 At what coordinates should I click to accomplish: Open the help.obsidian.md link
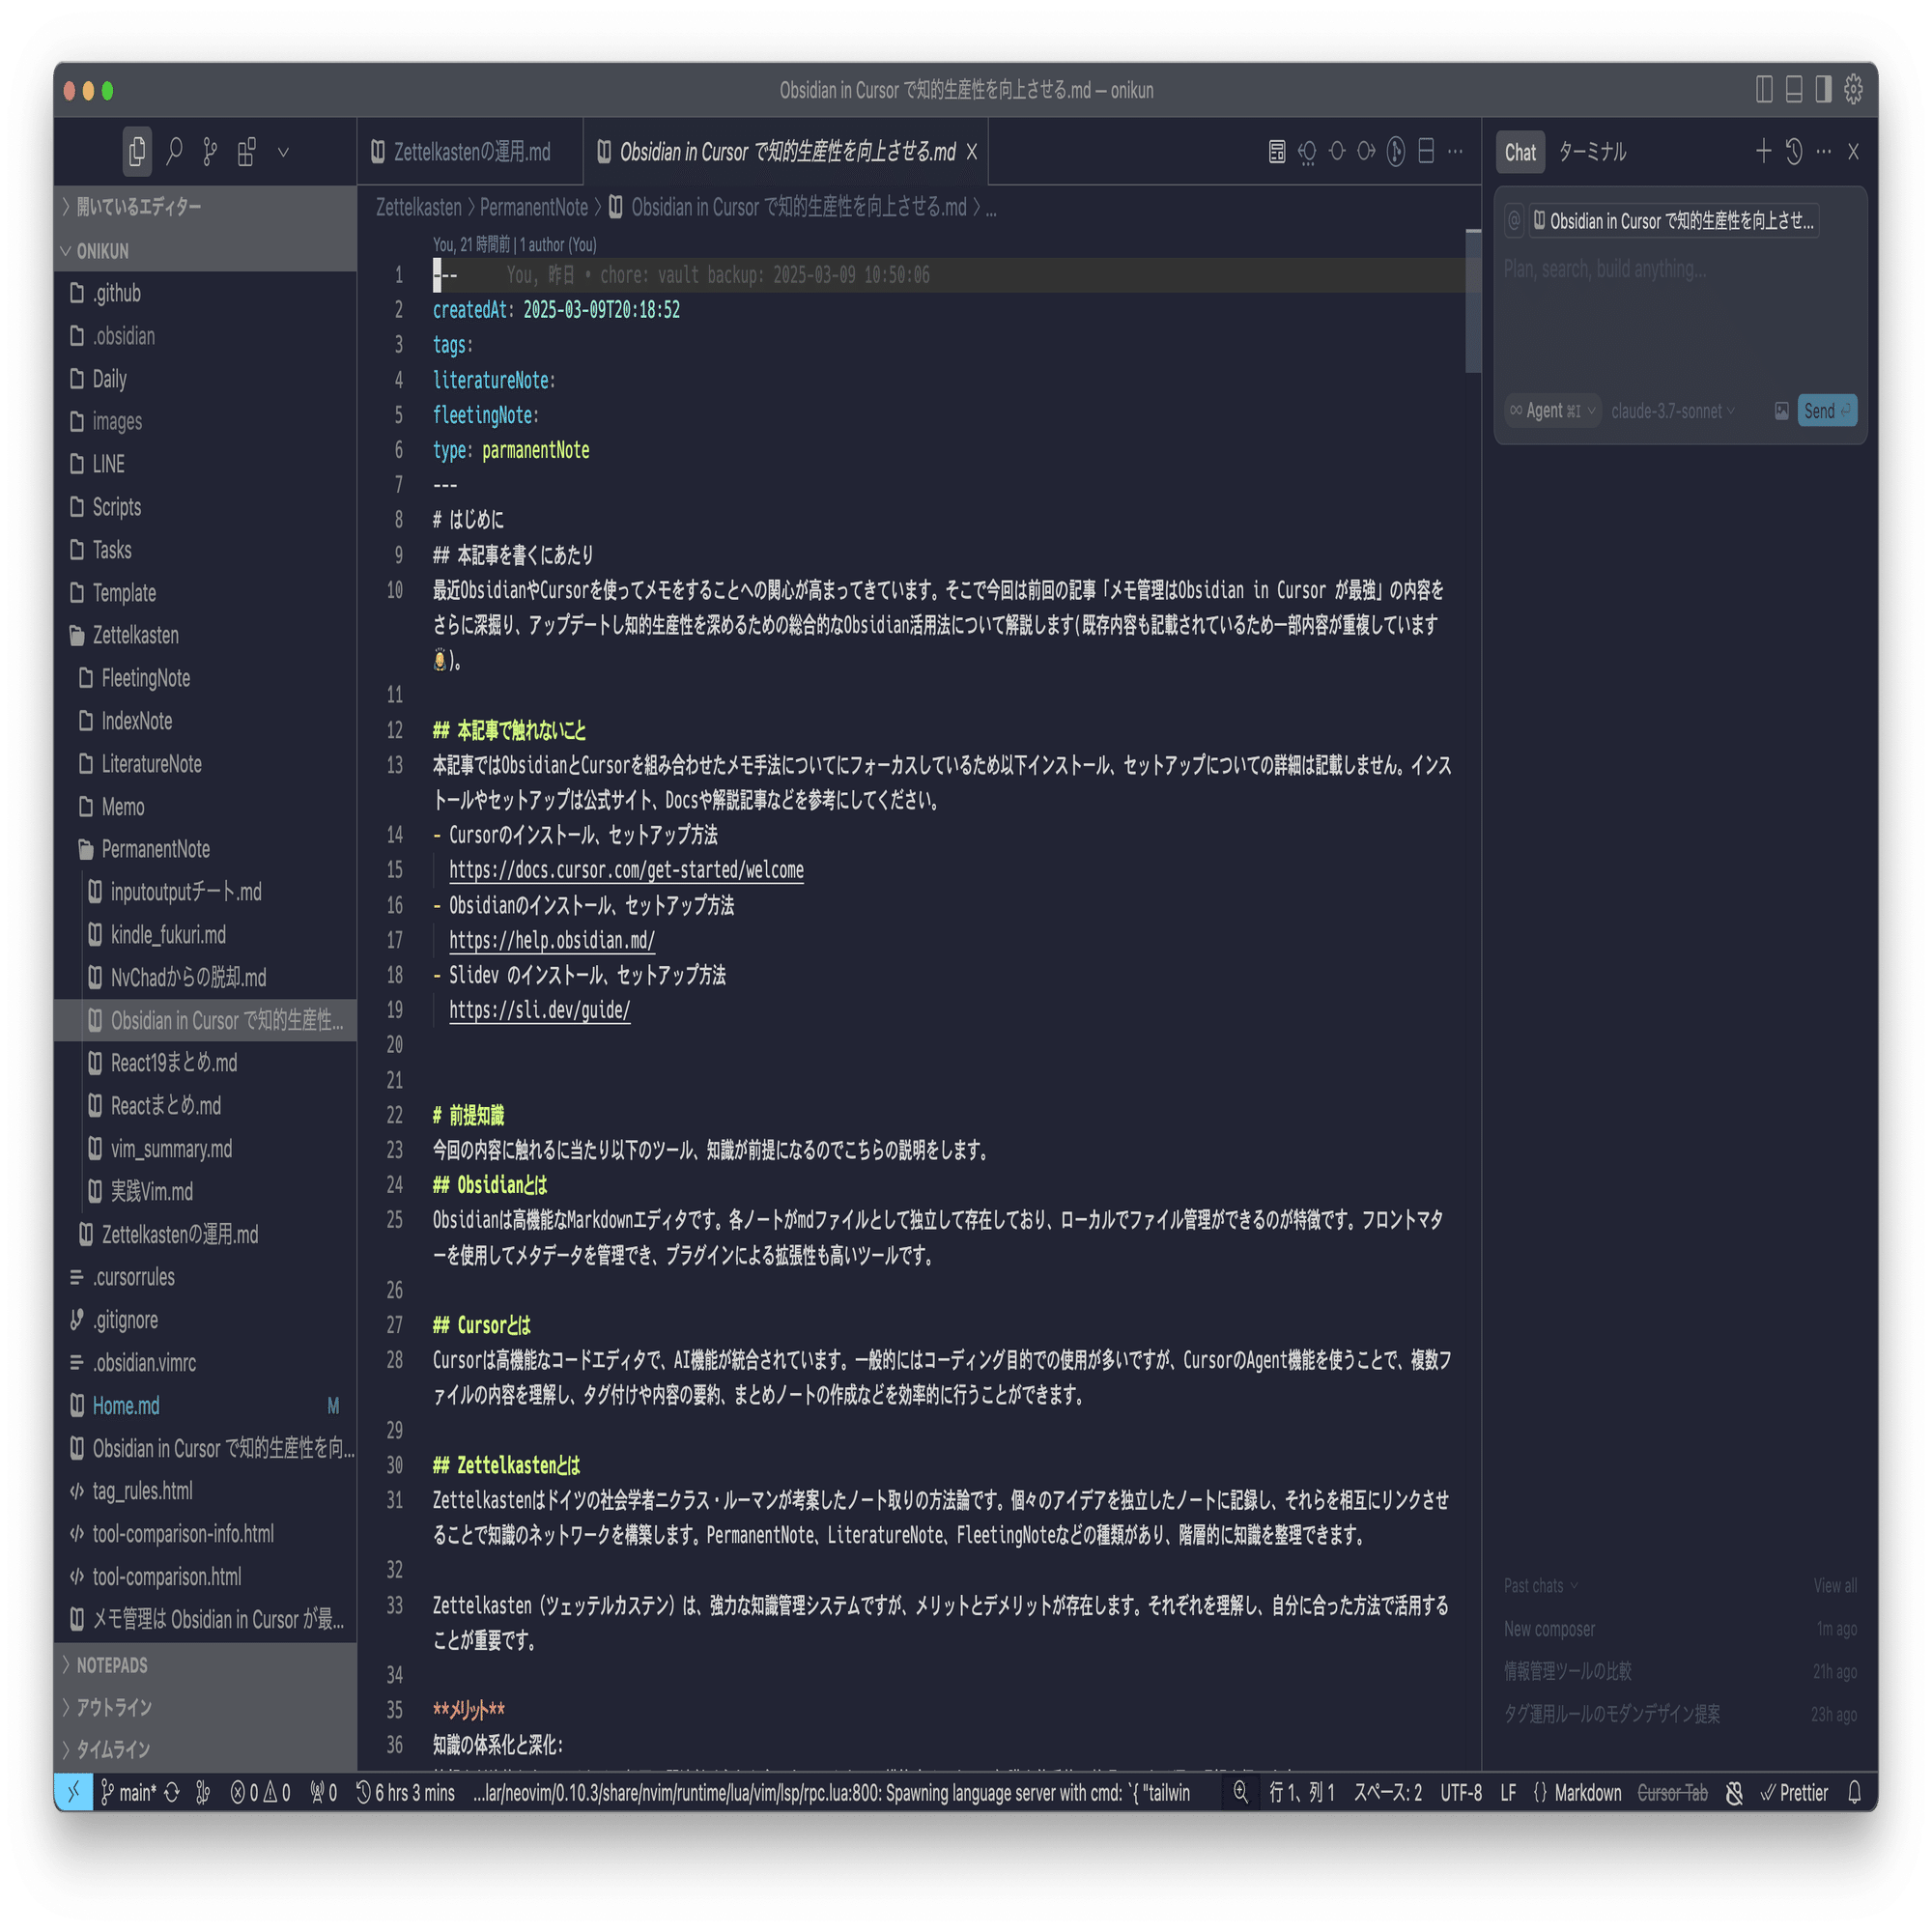point(552,940)
